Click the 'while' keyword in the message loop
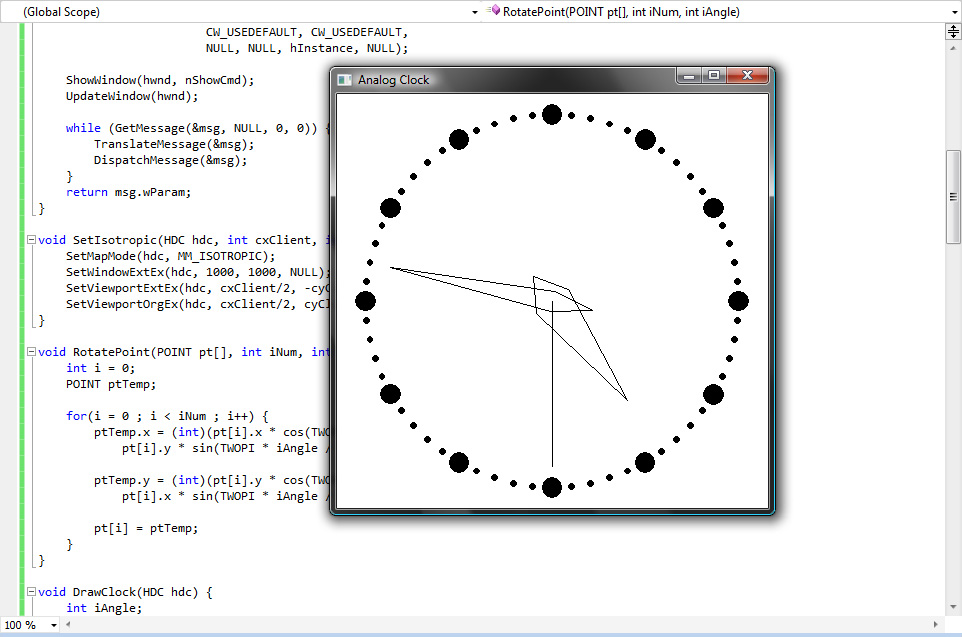The image size is (962, 637). click(x=83, y=128)
